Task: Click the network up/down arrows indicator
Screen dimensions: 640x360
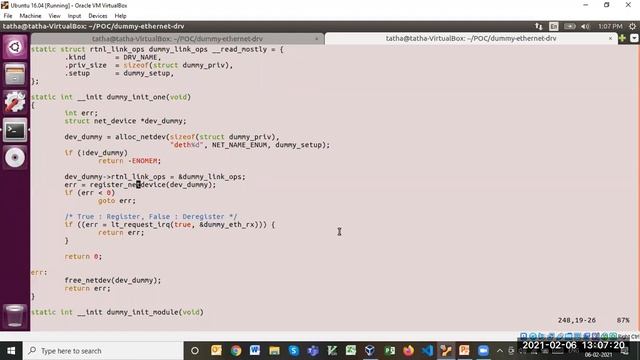Action: point(539,26)
